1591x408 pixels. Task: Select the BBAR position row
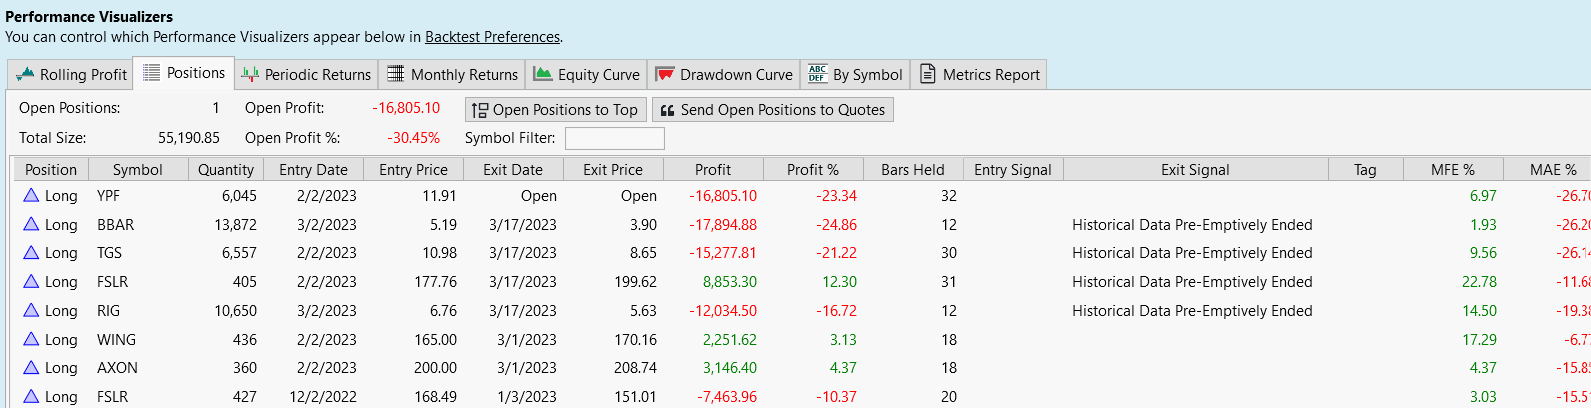(115, 225)
